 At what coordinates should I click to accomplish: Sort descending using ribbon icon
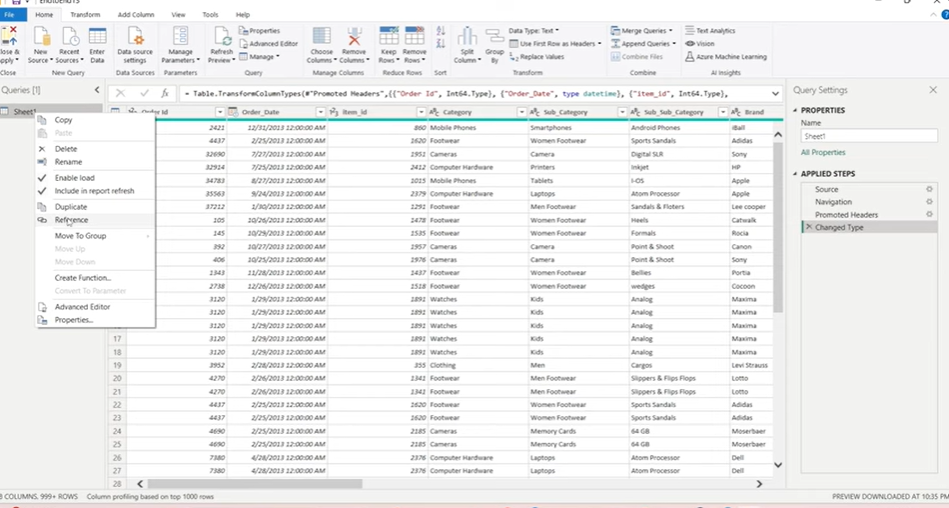coord(441,44)
